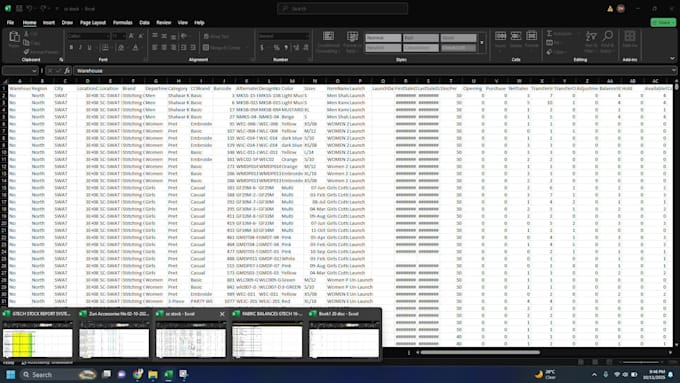Click the Windows Start button

pyautogui.click(x=11, y=374)
